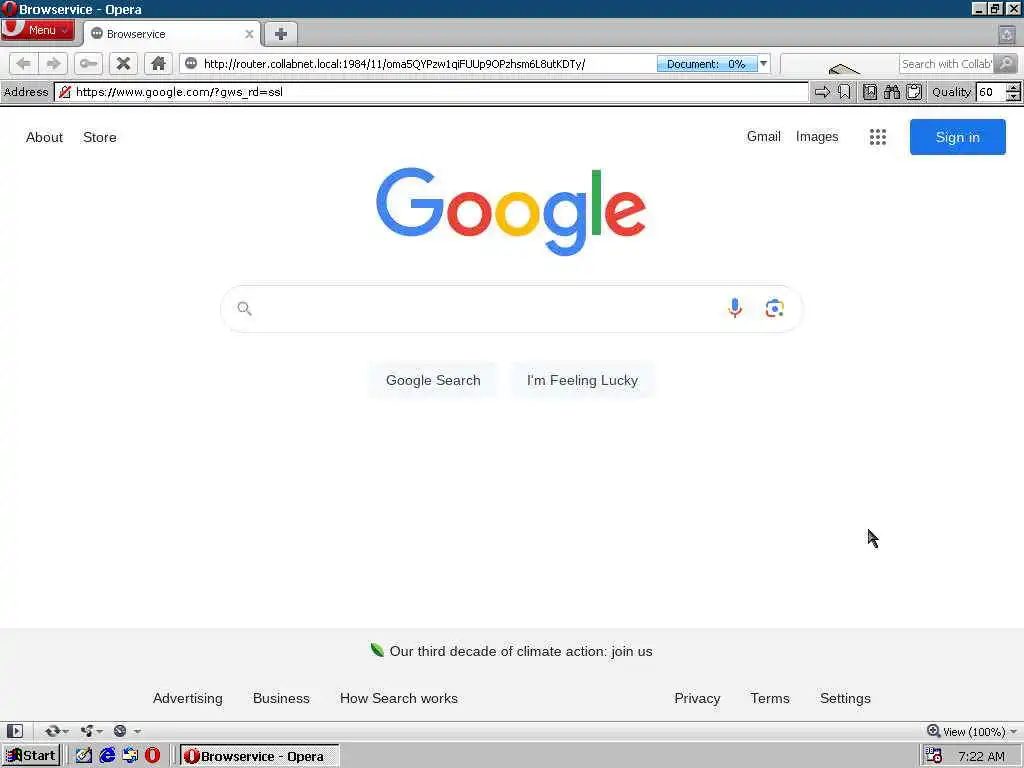Click the I'm Feeling Lucky button
This screenshot has width=1024, height=768.
[582, 380]
